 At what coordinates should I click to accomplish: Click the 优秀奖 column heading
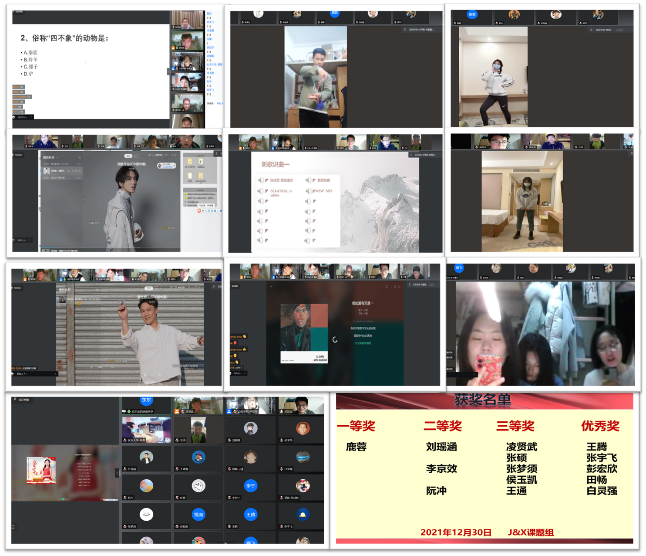click(601, 427)
